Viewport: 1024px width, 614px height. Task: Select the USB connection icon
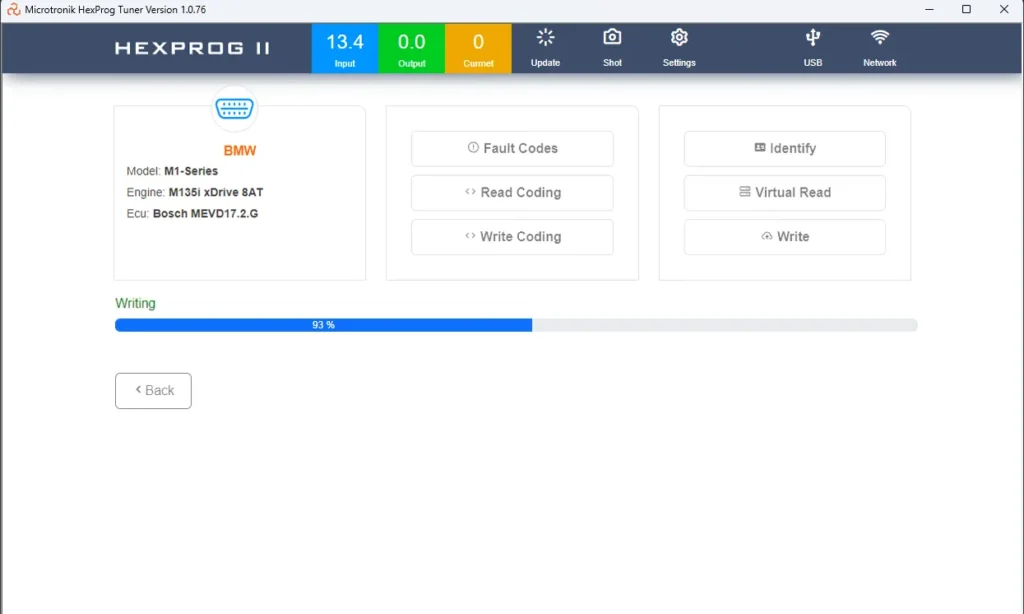click(812, 47)
